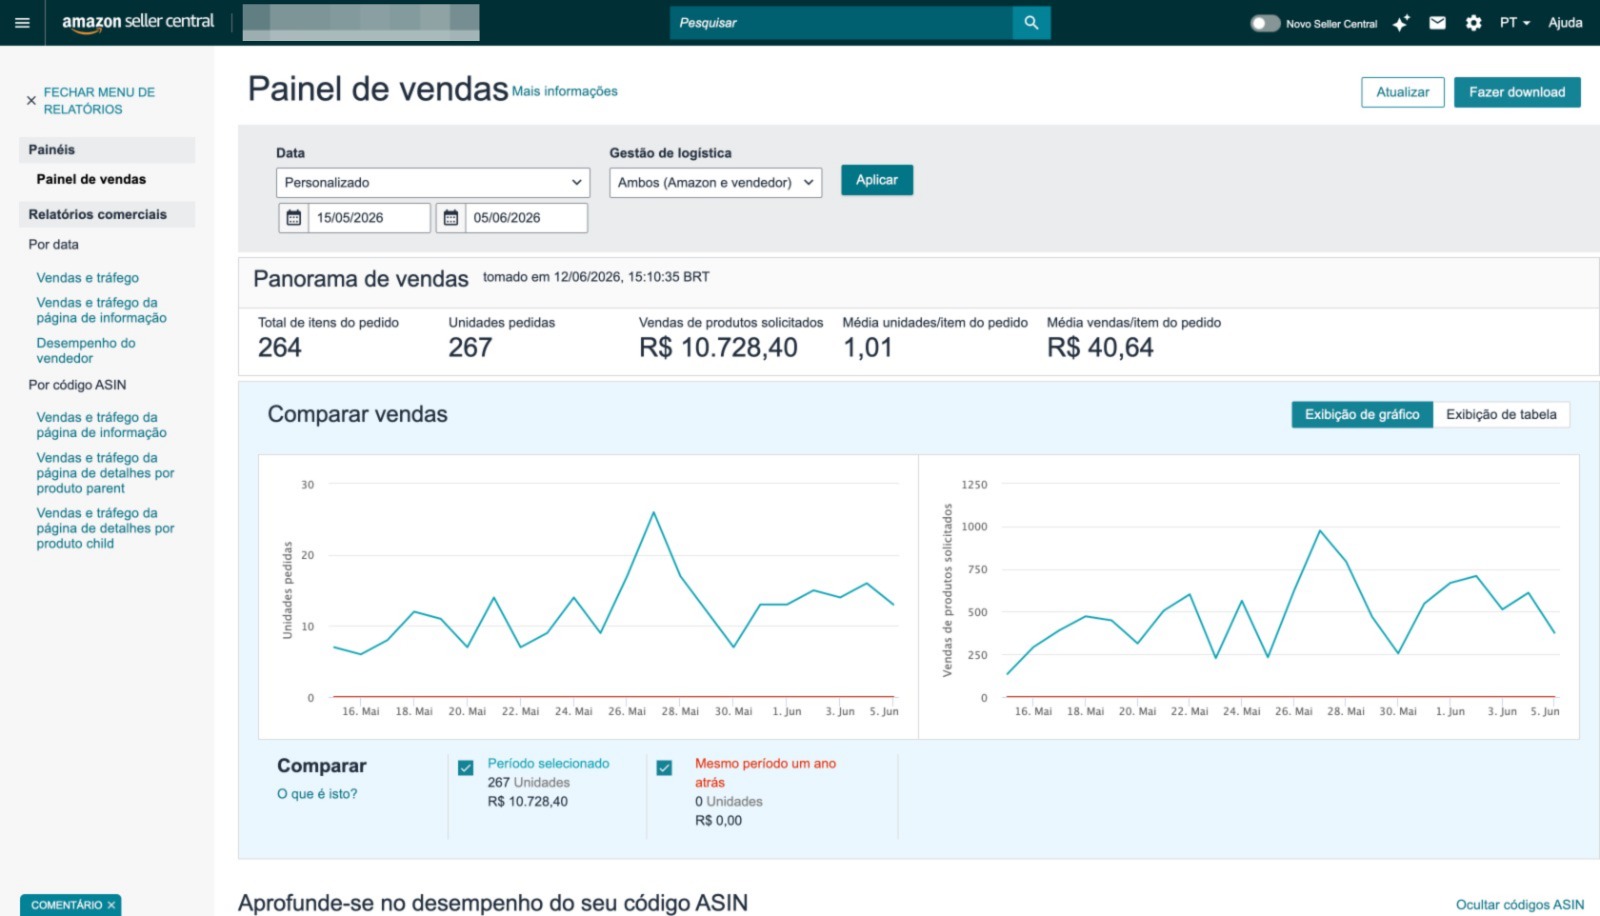Viewport: 1600px width, 916px height.
Task: Open Desempenho do vendedor report
Action: [x=86, y=350]
